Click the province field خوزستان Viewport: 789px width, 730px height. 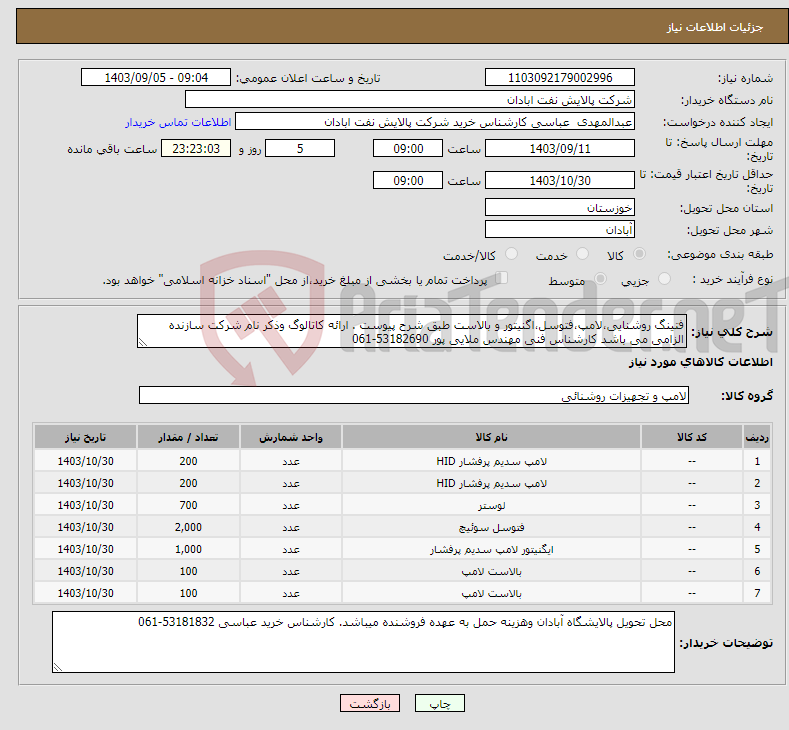point(560,207)
